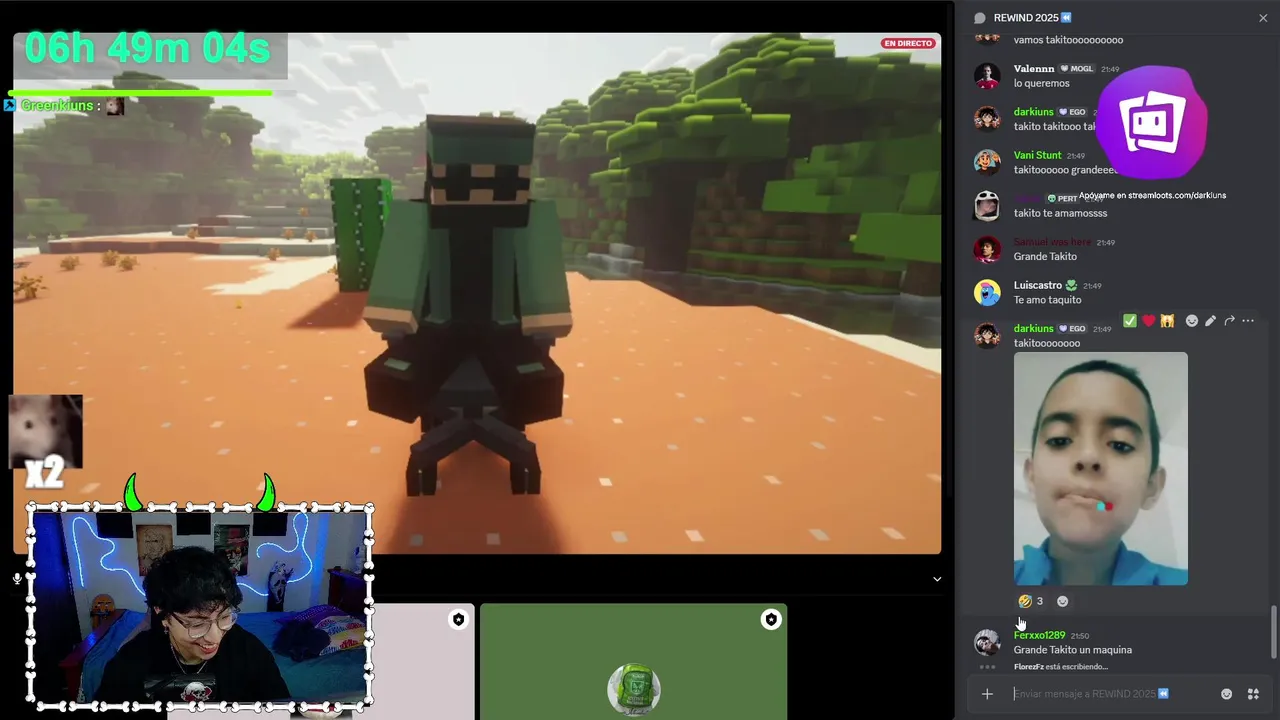Toggle the laughing emoji reaction with count 3
The image size is (1280, 720).
click(1031, 601)
